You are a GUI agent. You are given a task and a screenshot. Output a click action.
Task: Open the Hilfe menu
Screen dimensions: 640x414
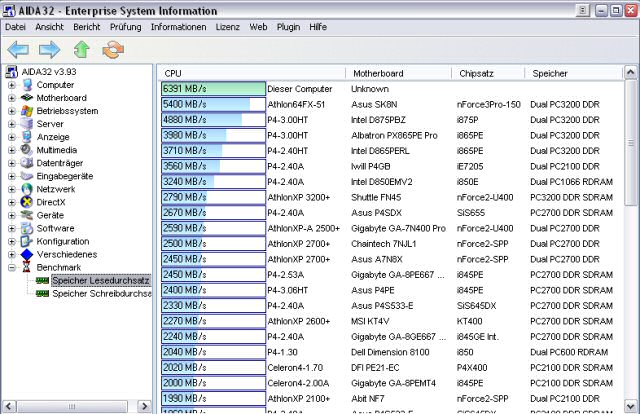(318, 27)
